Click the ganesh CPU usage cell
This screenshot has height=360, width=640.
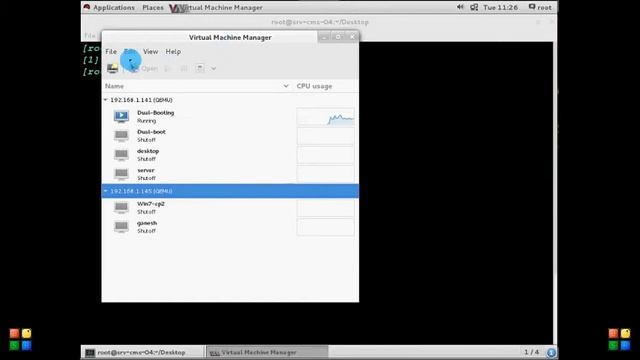[325, 227]
